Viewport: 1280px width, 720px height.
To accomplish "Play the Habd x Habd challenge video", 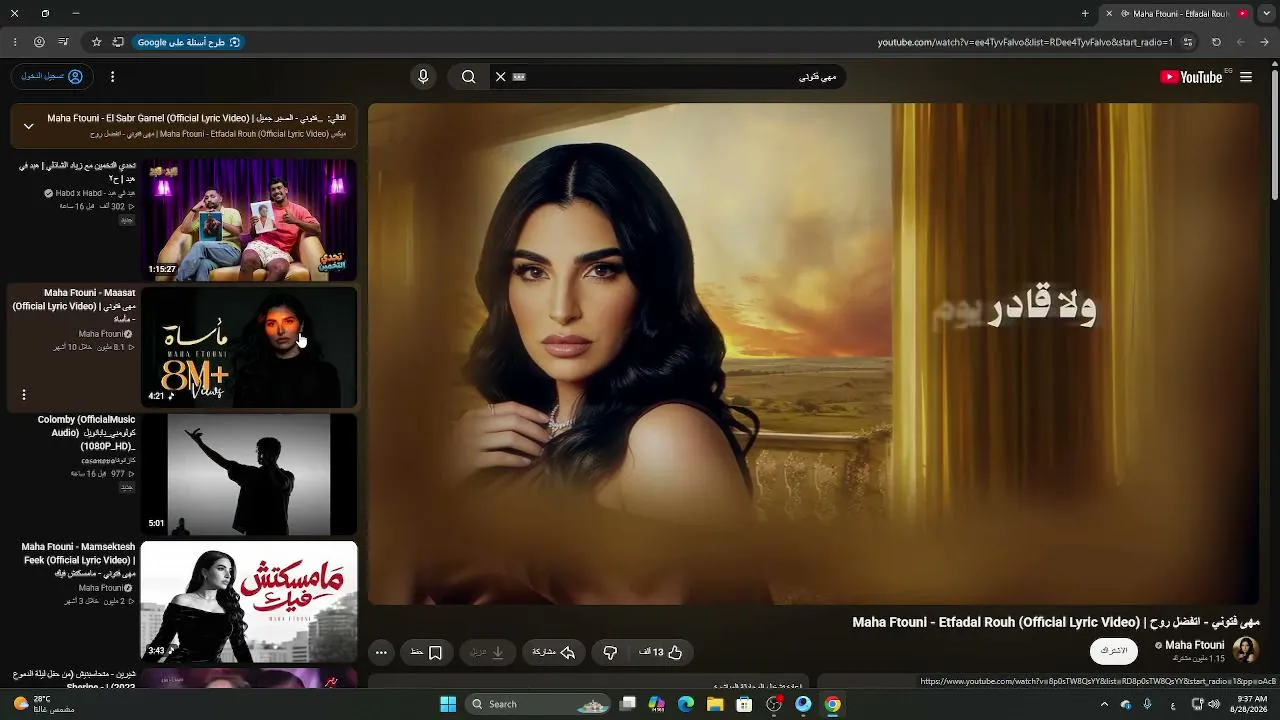I will [249, 220].
